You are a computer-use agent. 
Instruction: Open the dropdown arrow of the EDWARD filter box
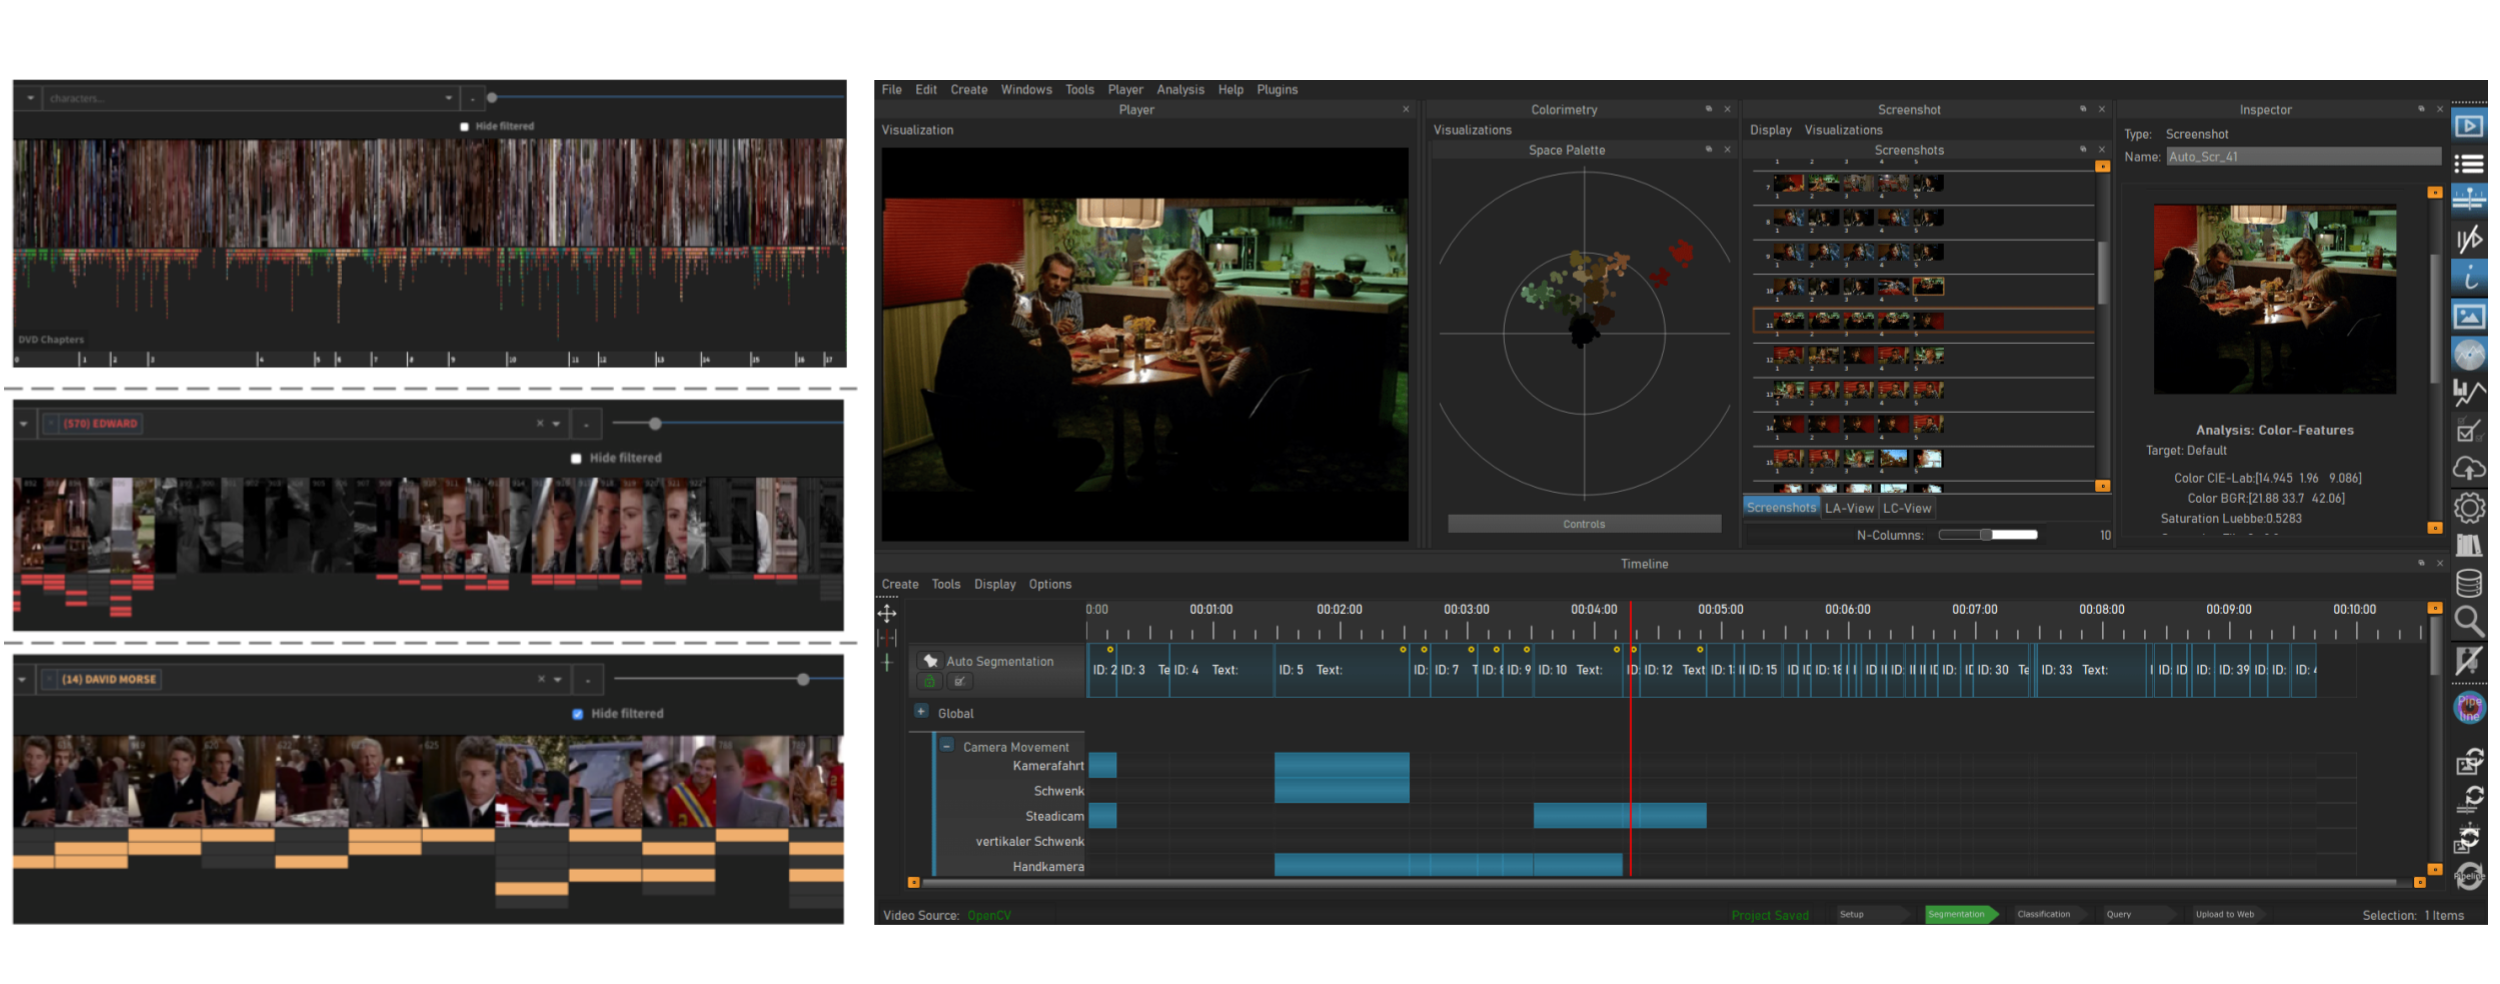[556, 424]
